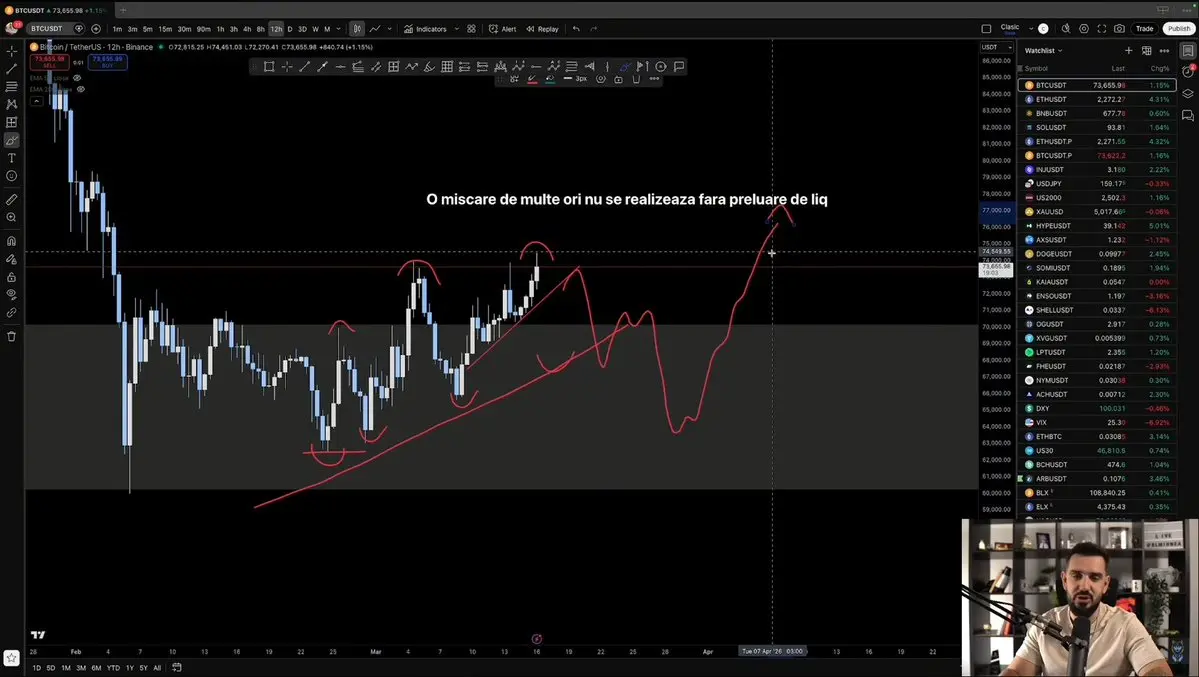Open the XABCD pattern tools
Viewport: 1199px width, 677px height.
[11, 104]
